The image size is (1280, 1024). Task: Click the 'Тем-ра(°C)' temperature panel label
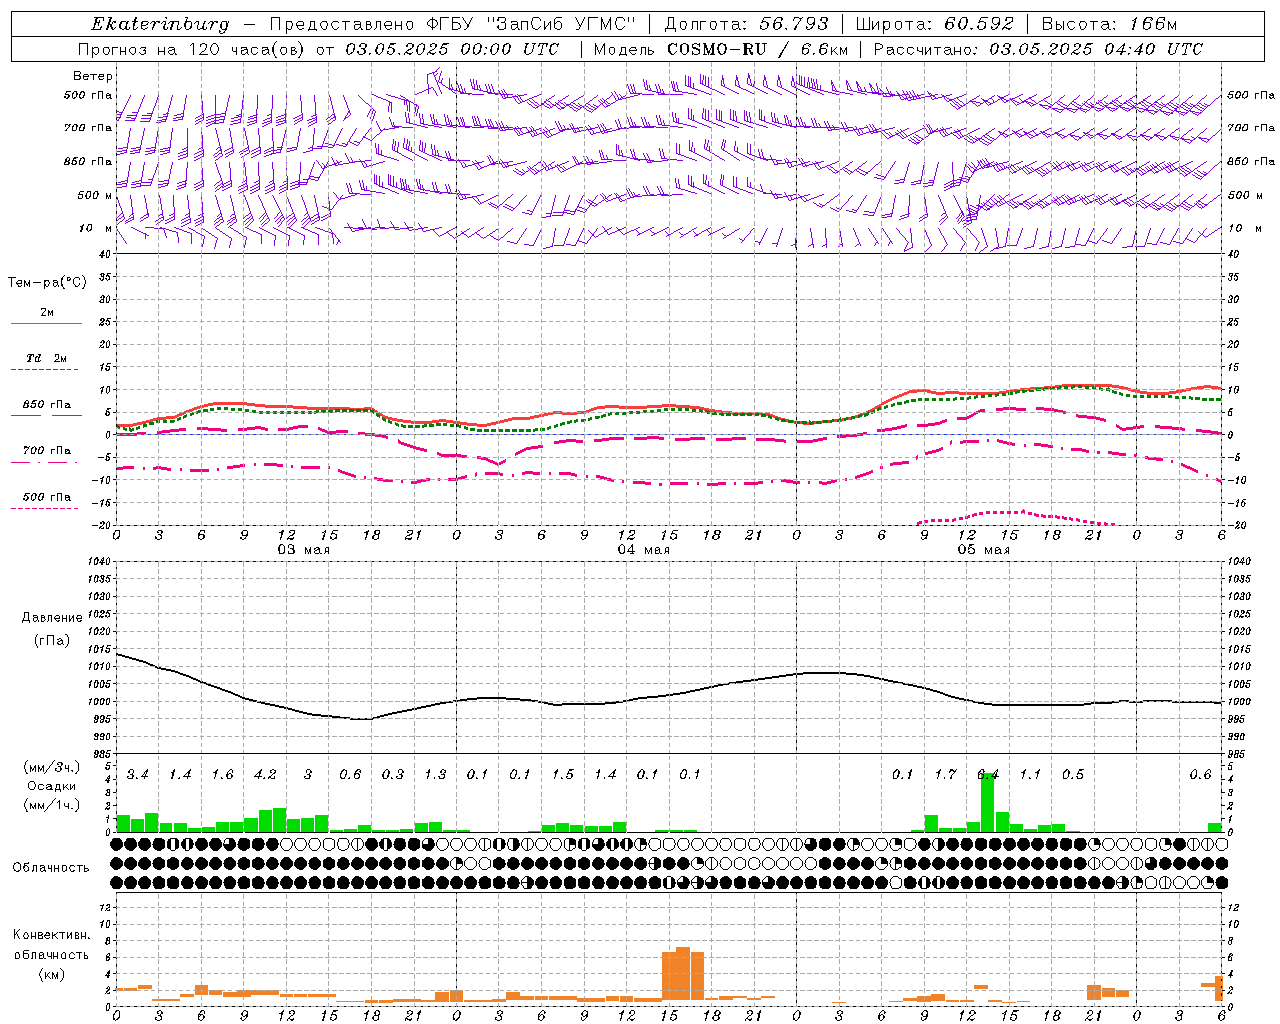(47, 283)
